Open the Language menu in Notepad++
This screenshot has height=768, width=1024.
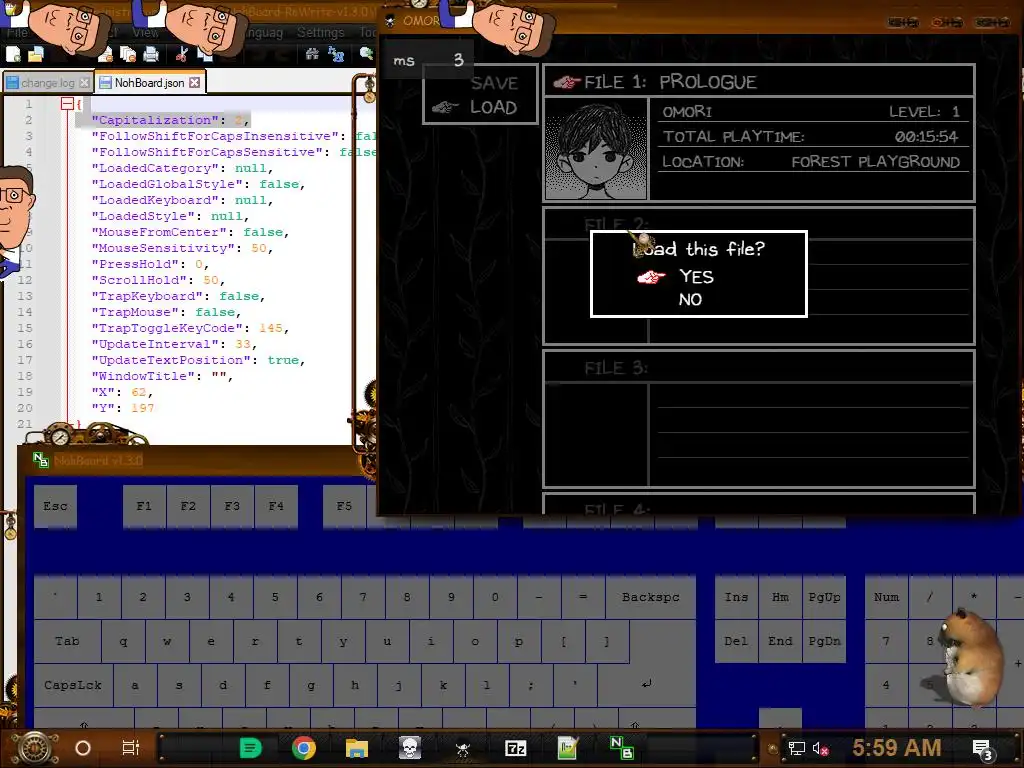[x=263, y=33]
